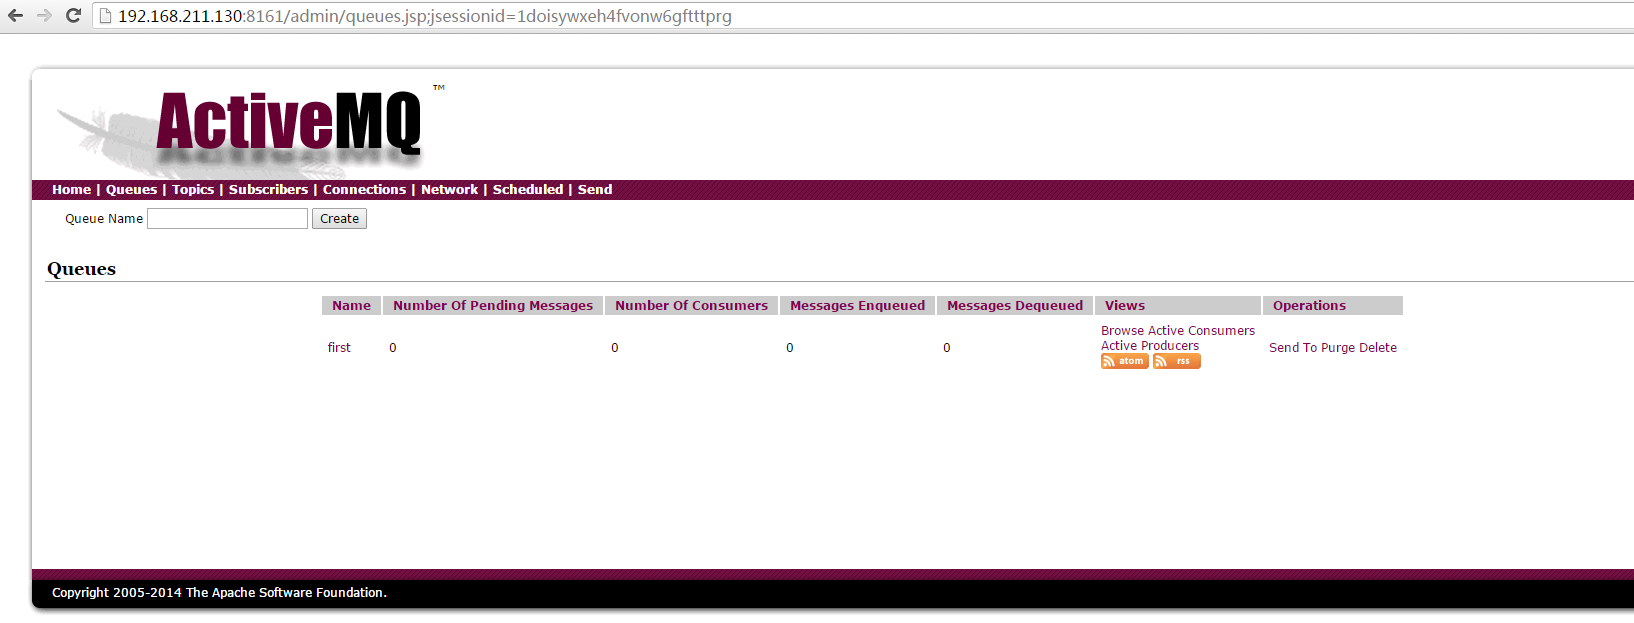Open the Connections menu item
1634x623 pixels.
[364, 189]
